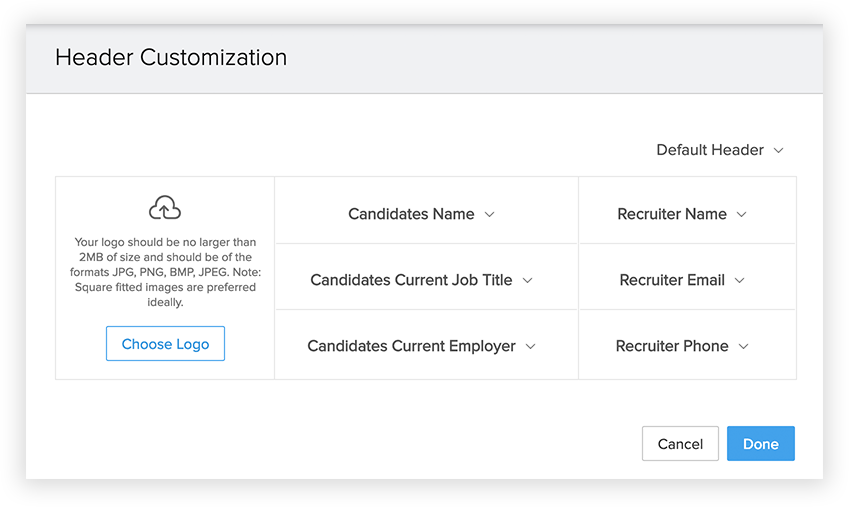Confirm the header with the Done button
Image resolution: width=849 pixels, height=507 pixels.
[760, 444]
